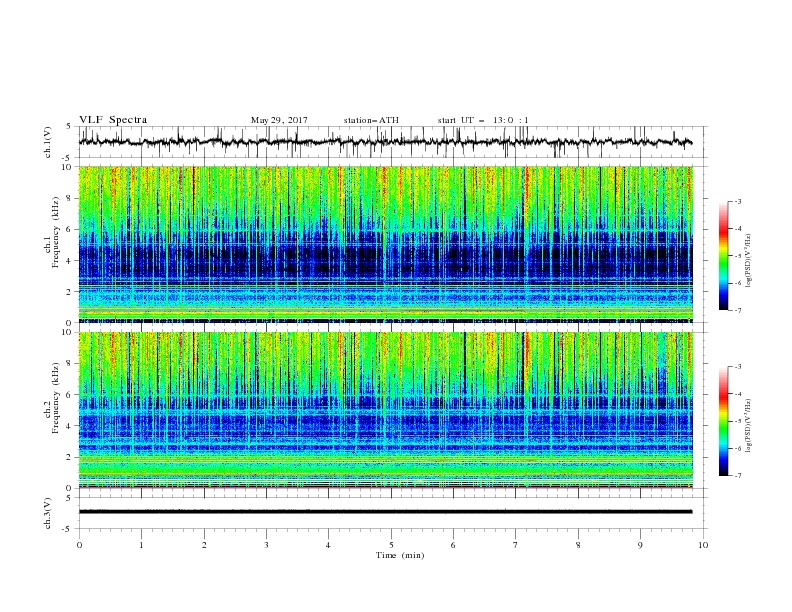Click the final "10" tick label on the time axis
This screenshot has height=612, width=792.
703,545
